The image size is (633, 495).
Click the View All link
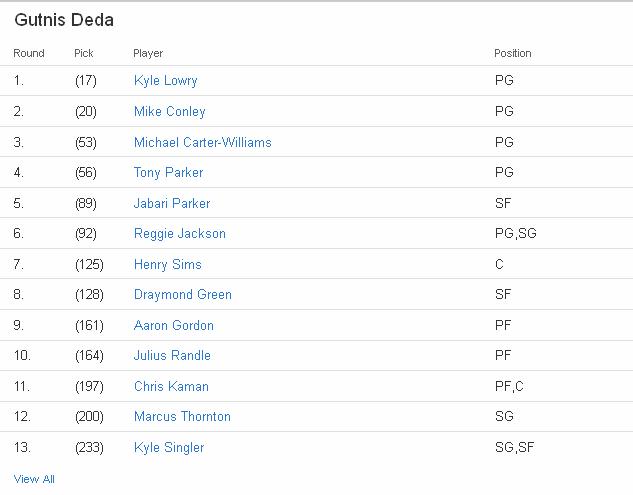pyautogui.click(x=34, y=479)
